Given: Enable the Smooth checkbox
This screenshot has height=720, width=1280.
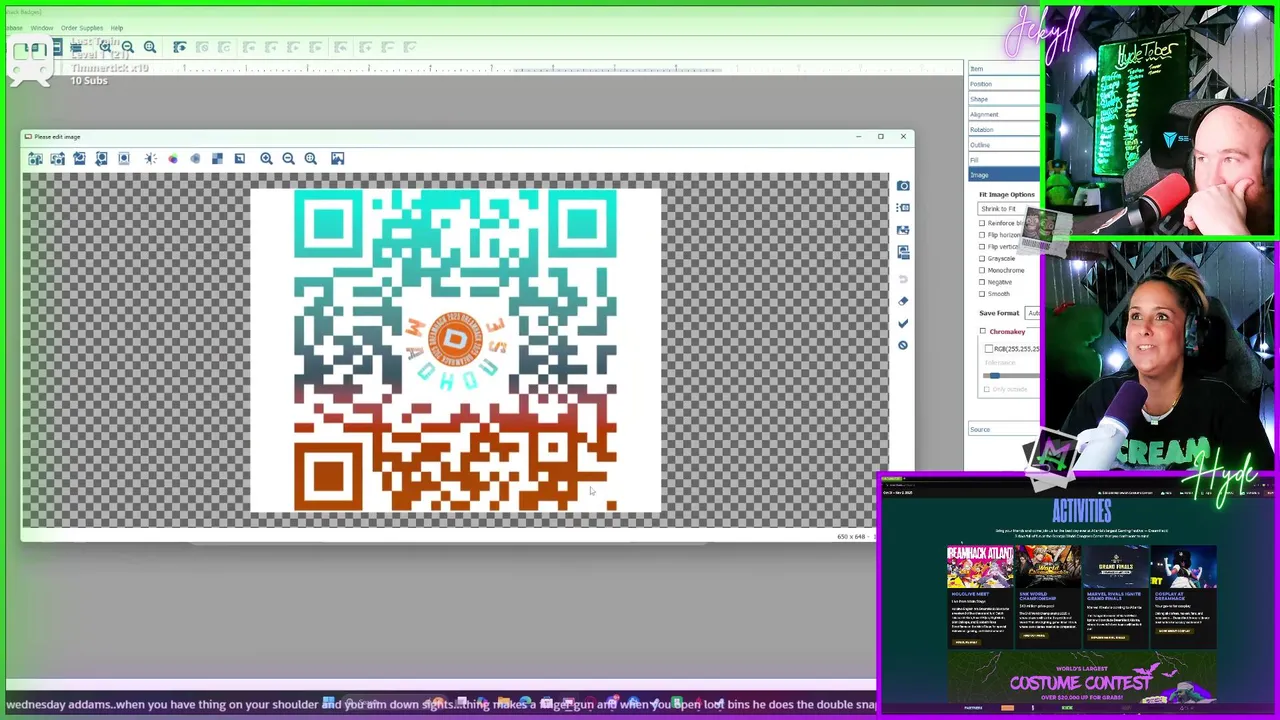Looking at the screenshot, I should click(982, 294).
